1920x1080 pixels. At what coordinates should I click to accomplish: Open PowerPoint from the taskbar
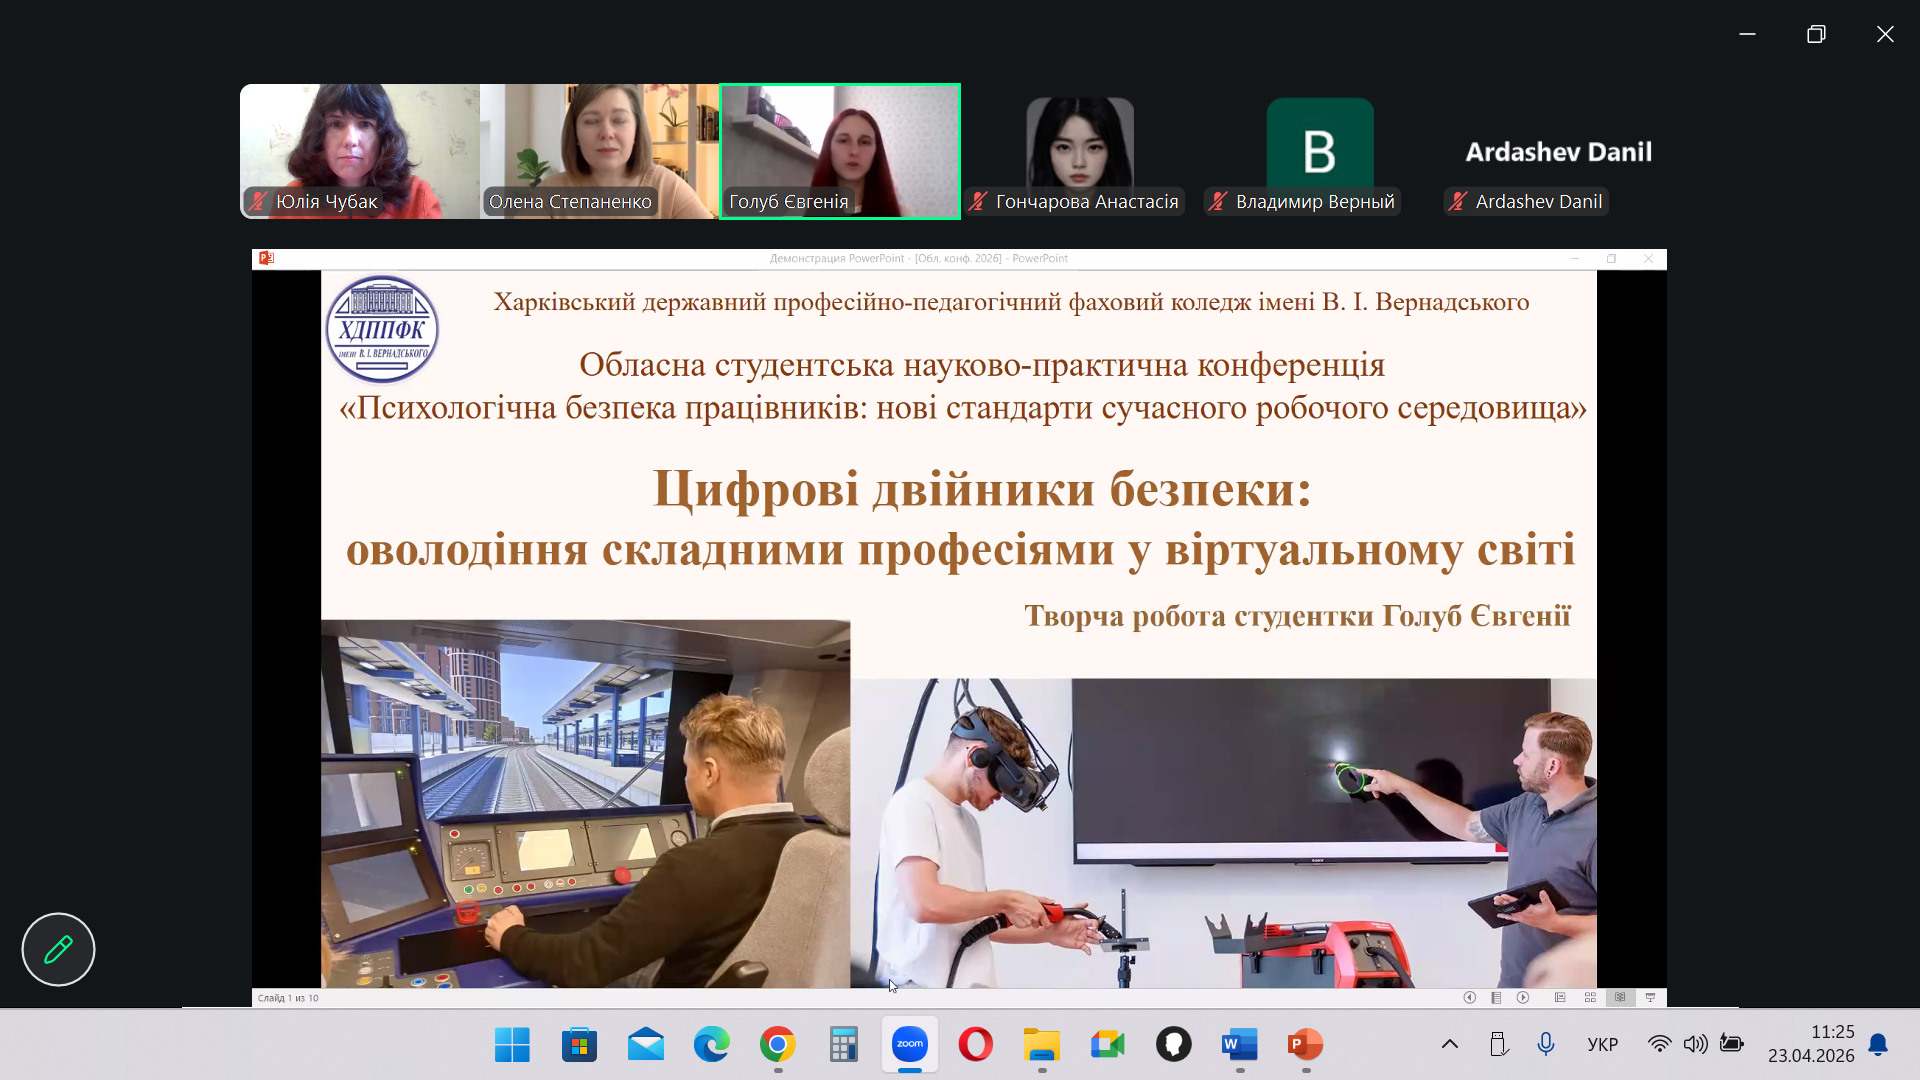(1305, 1044)
